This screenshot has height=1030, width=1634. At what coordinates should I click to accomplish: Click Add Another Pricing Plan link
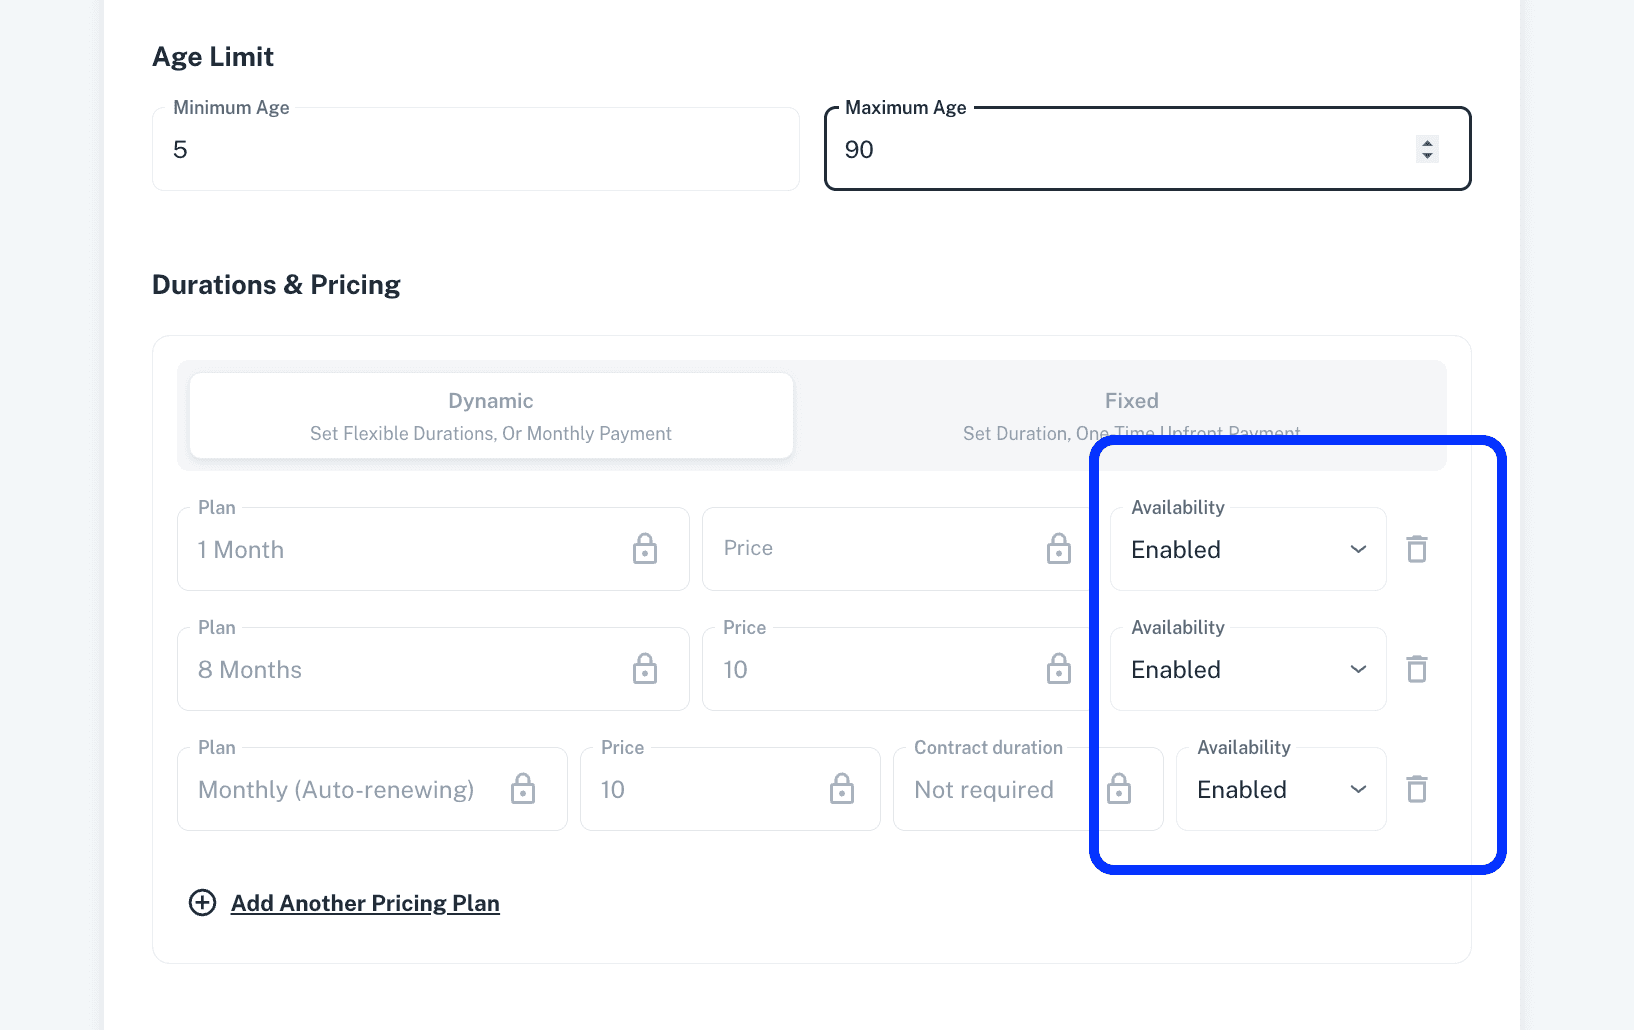pyautogui.click(x=365, y=903)
